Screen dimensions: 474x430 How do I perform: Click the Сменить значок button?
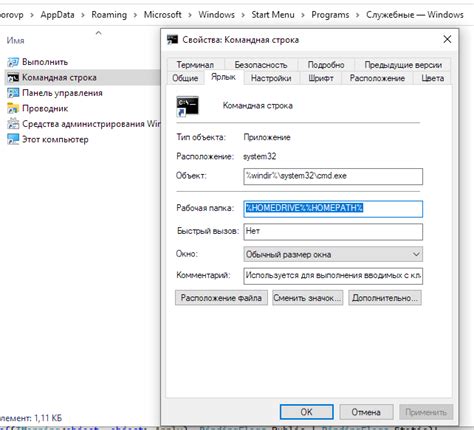click(x=307, y=298)
